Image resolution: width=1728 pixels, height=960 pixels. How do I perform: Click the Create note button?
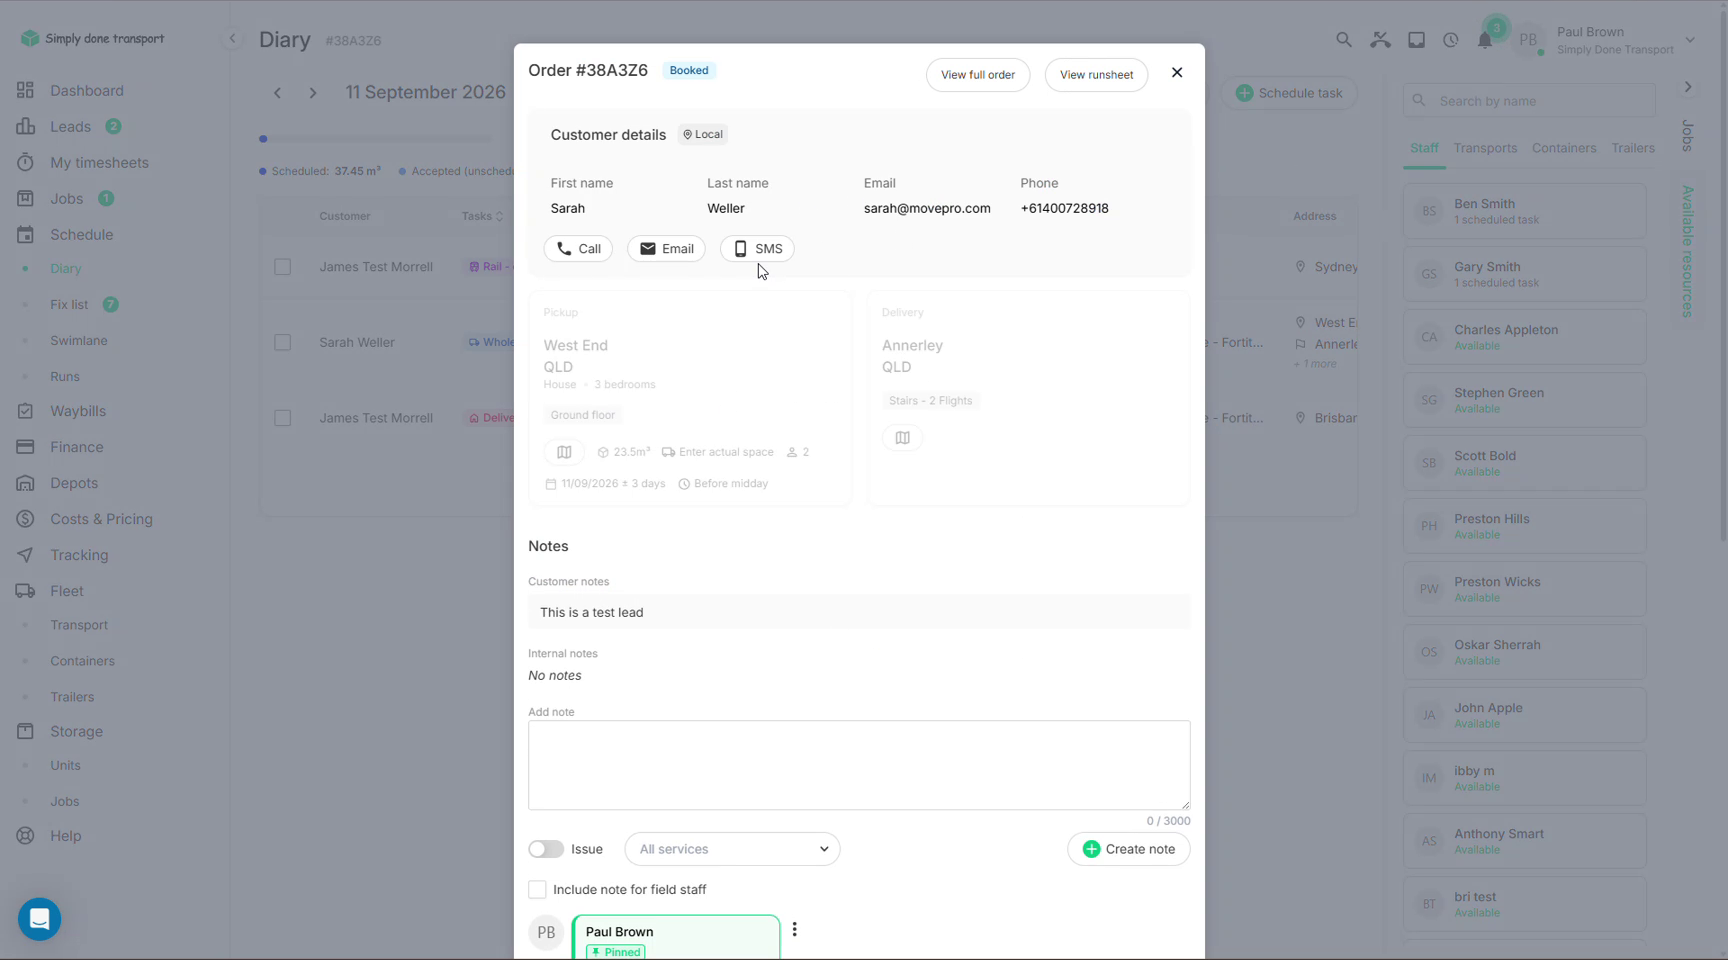[1129, 849]
